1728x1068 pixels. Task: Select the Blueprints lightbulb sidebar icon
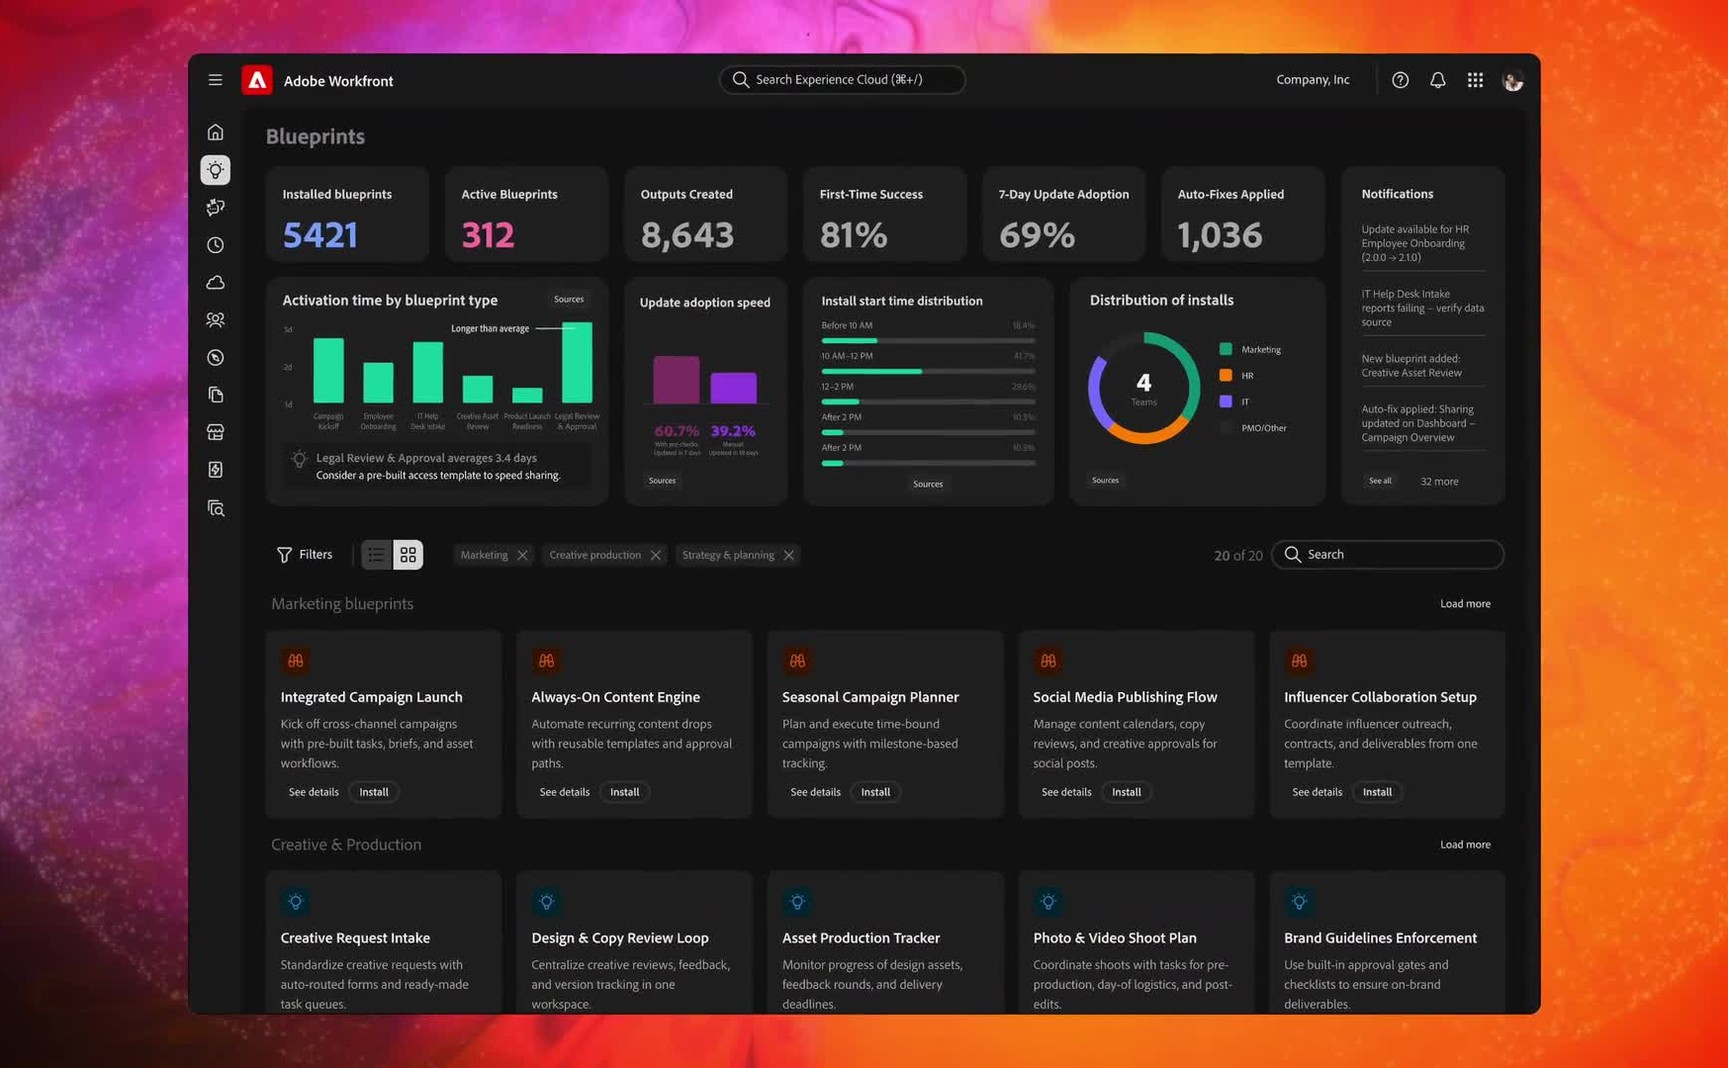point(215,170)
